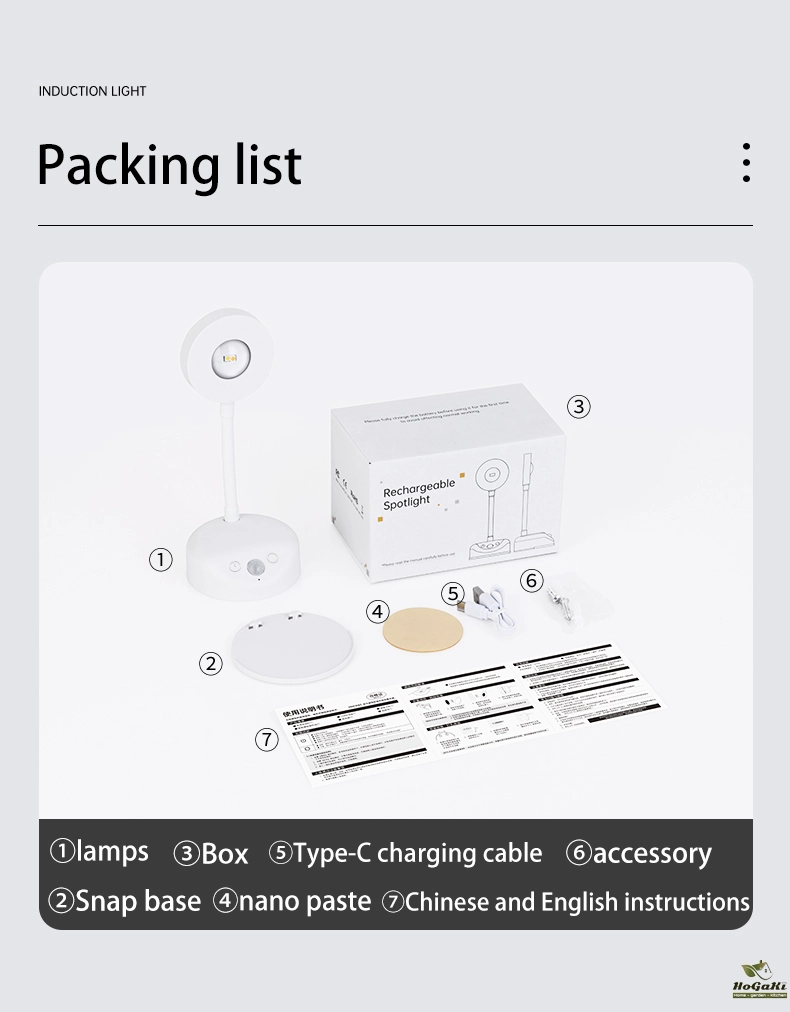
Task: Click the three vertical dots menu
Action: pyautogui.click(x=746, y=163)
